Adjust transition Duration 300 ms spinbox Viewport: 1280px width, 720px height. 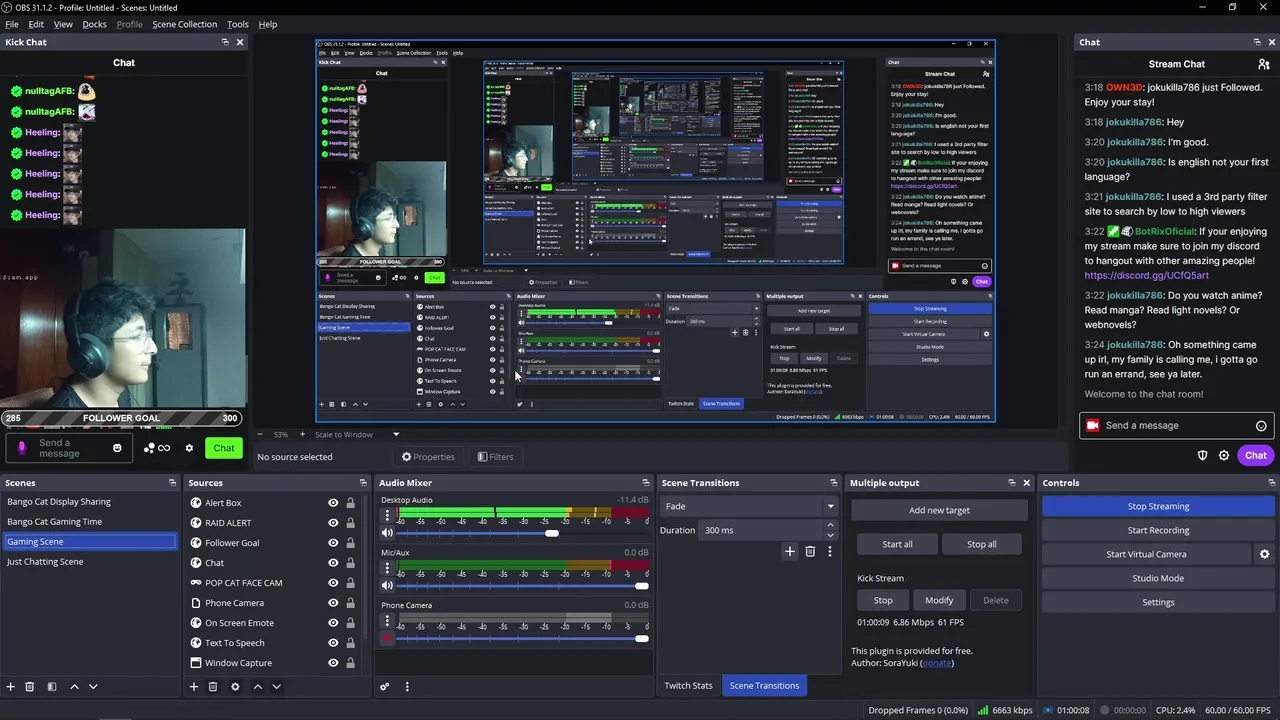[769, 530]
